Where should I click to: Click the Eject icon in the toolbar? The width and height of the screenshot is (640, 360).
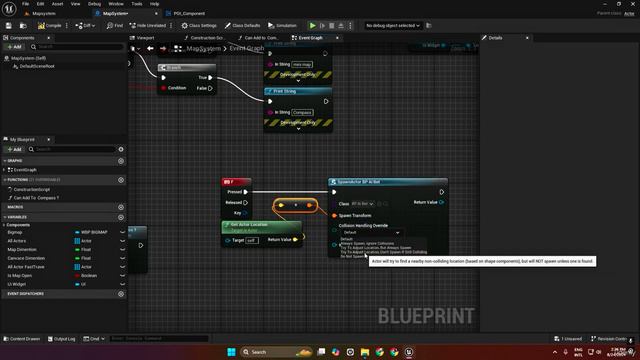tap(341, 25)
